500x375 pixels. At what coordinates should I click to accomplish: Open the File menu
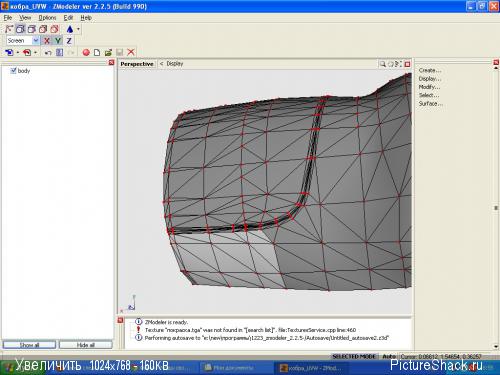[x=8, y=18]
